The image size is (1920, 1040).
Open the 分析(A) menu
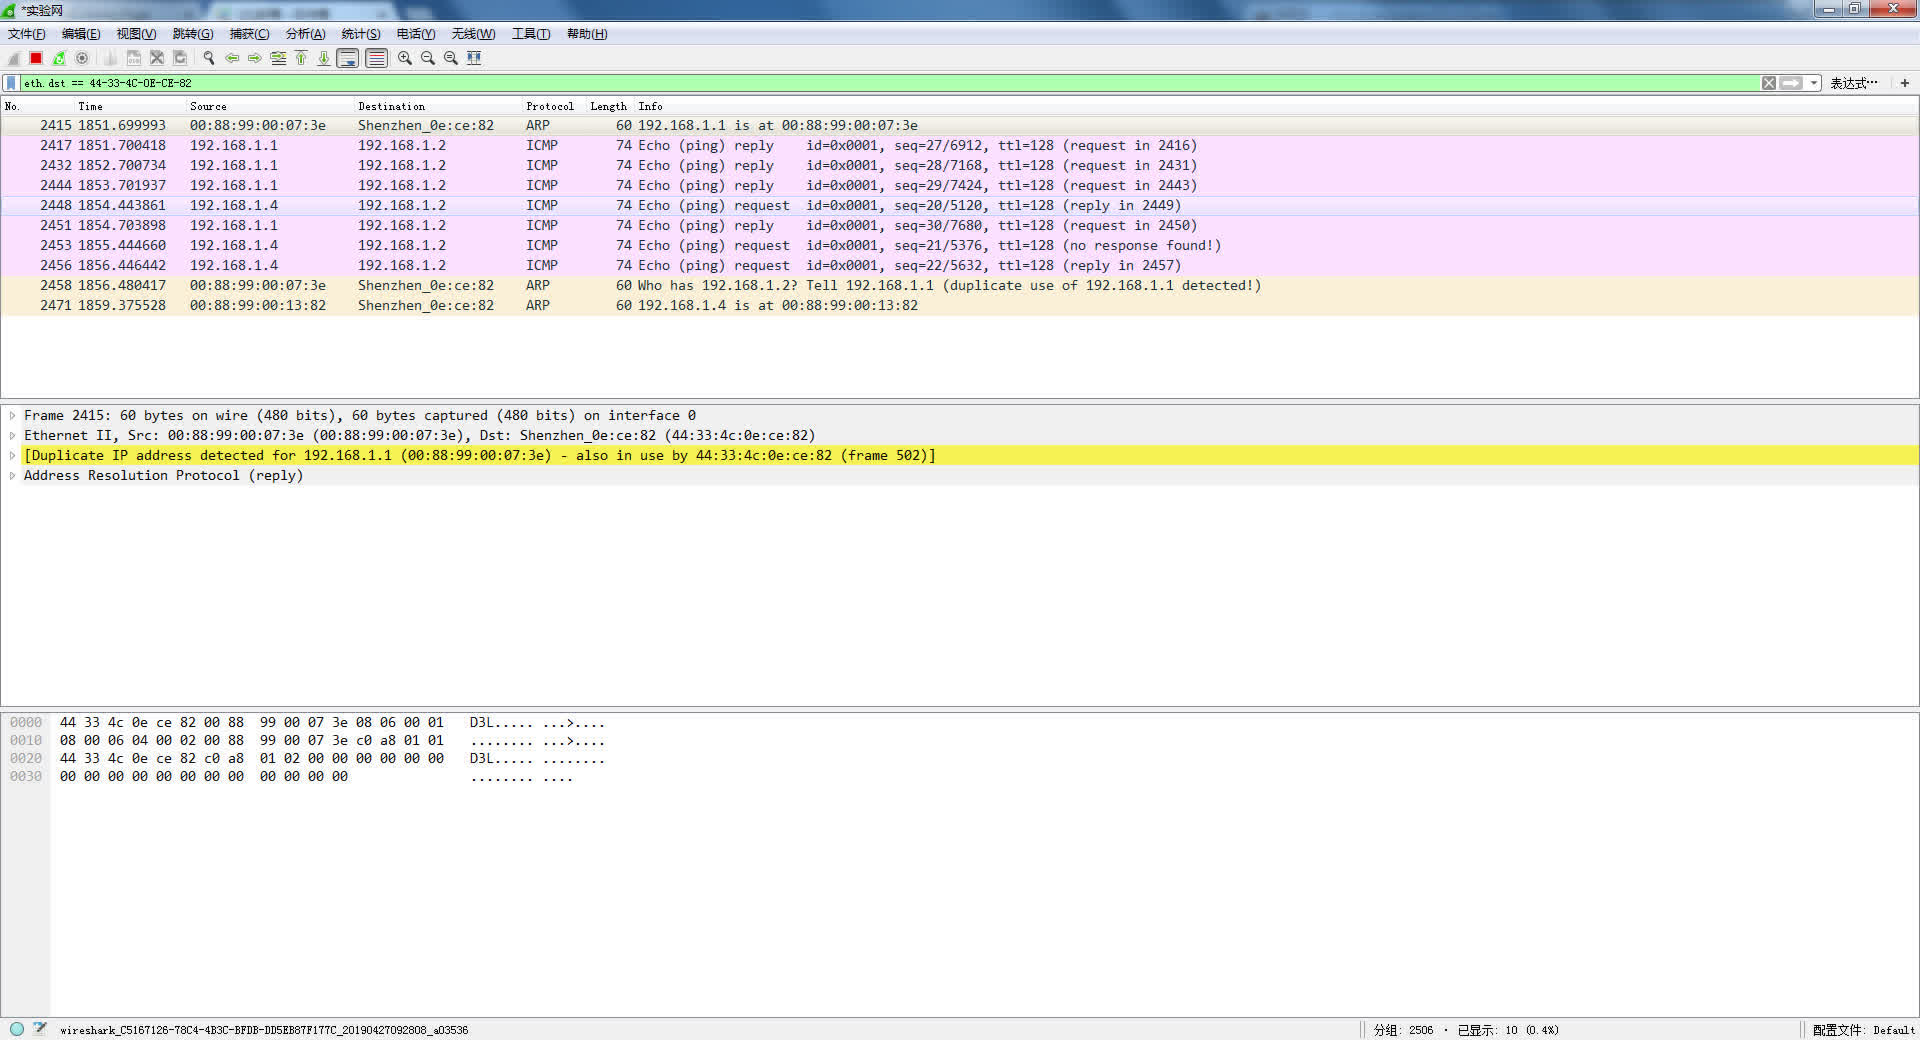pos(305,34)
